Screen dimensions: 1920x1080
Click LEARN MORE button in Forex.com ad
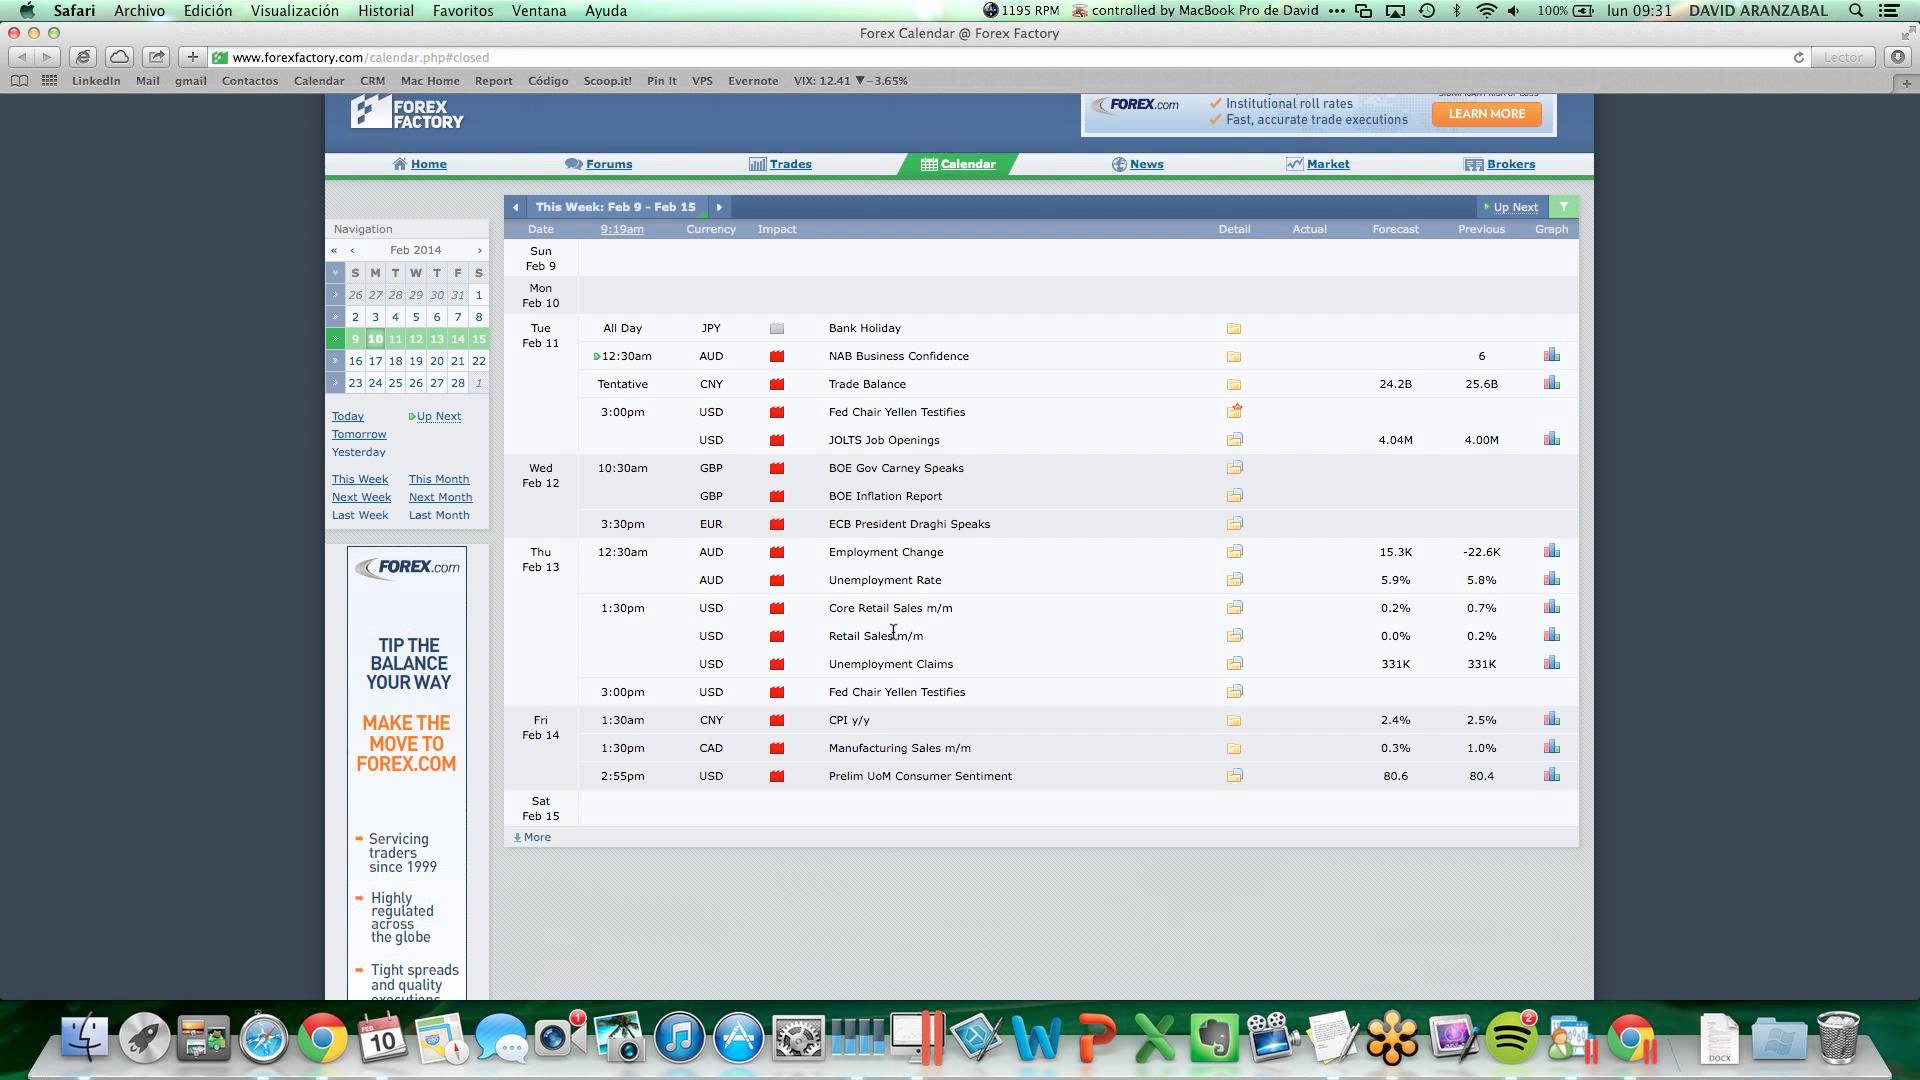coord(1486,114)
